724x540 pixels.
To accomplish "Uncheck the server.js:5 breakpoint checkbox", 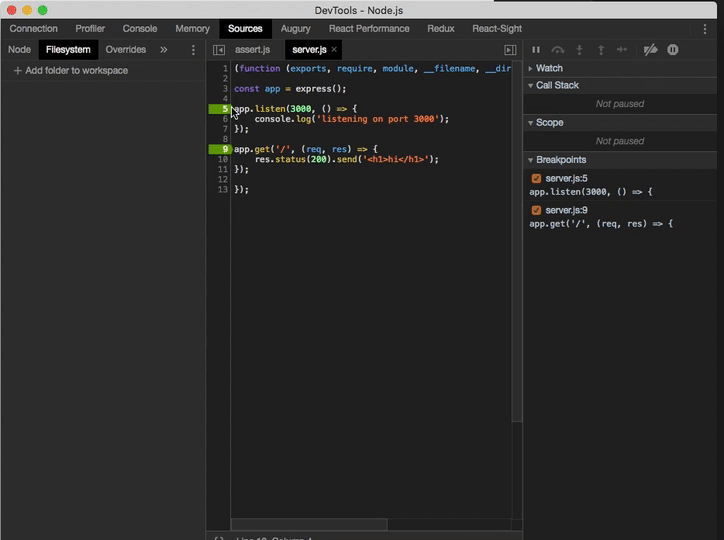I will (x=536, y=179).
